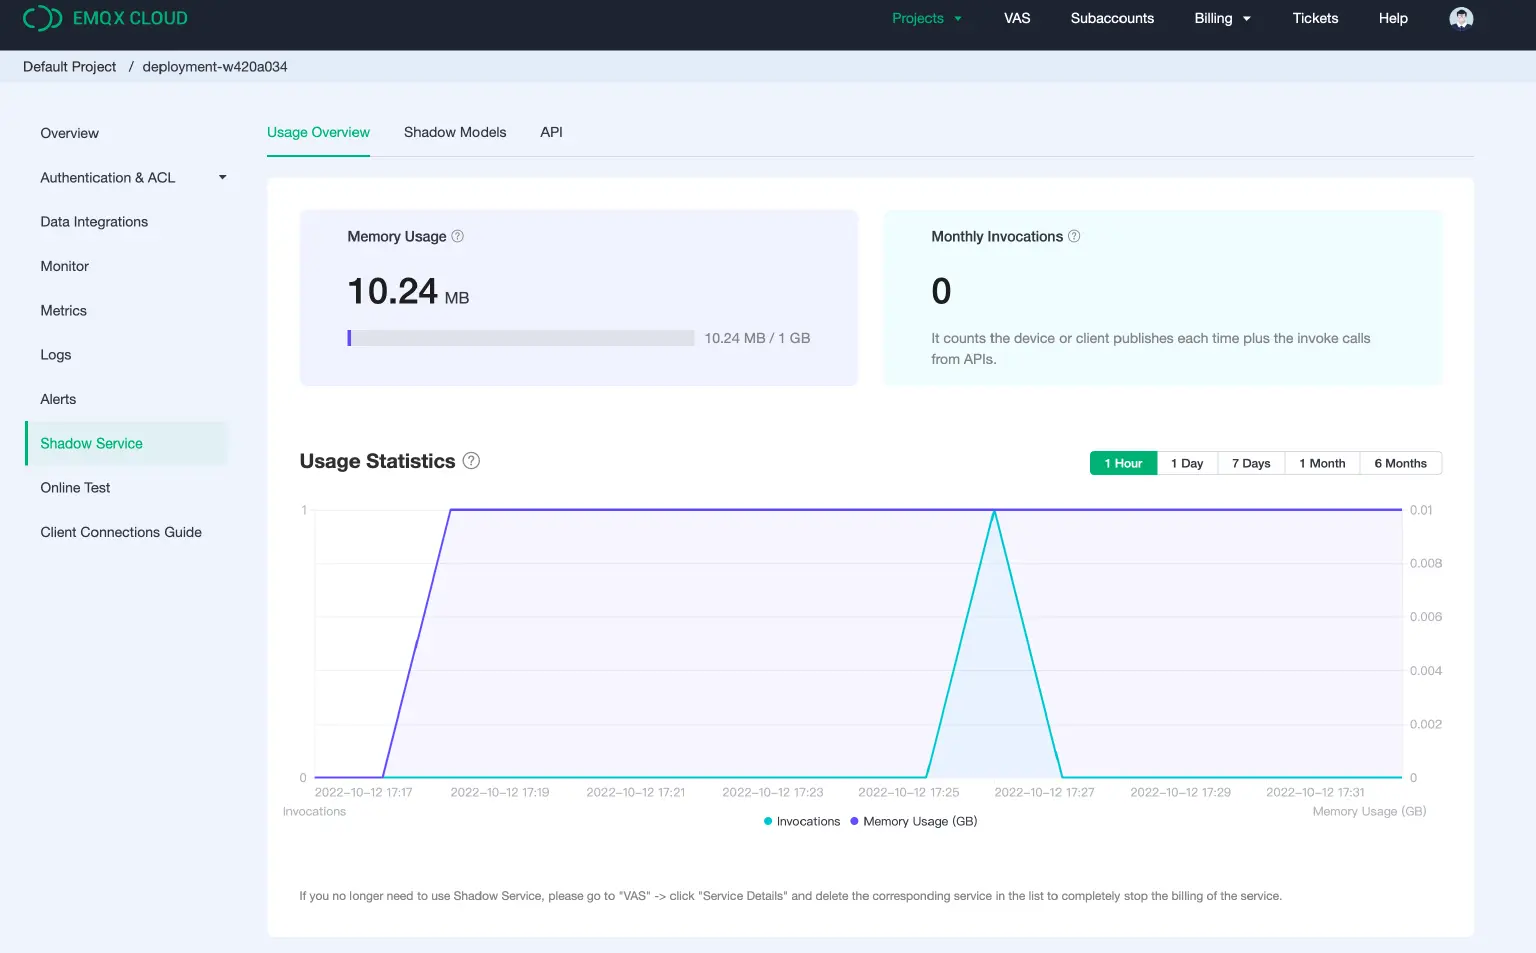Open the Memory Usage help tooltip

pyautogui.click(x=458, y=236)
